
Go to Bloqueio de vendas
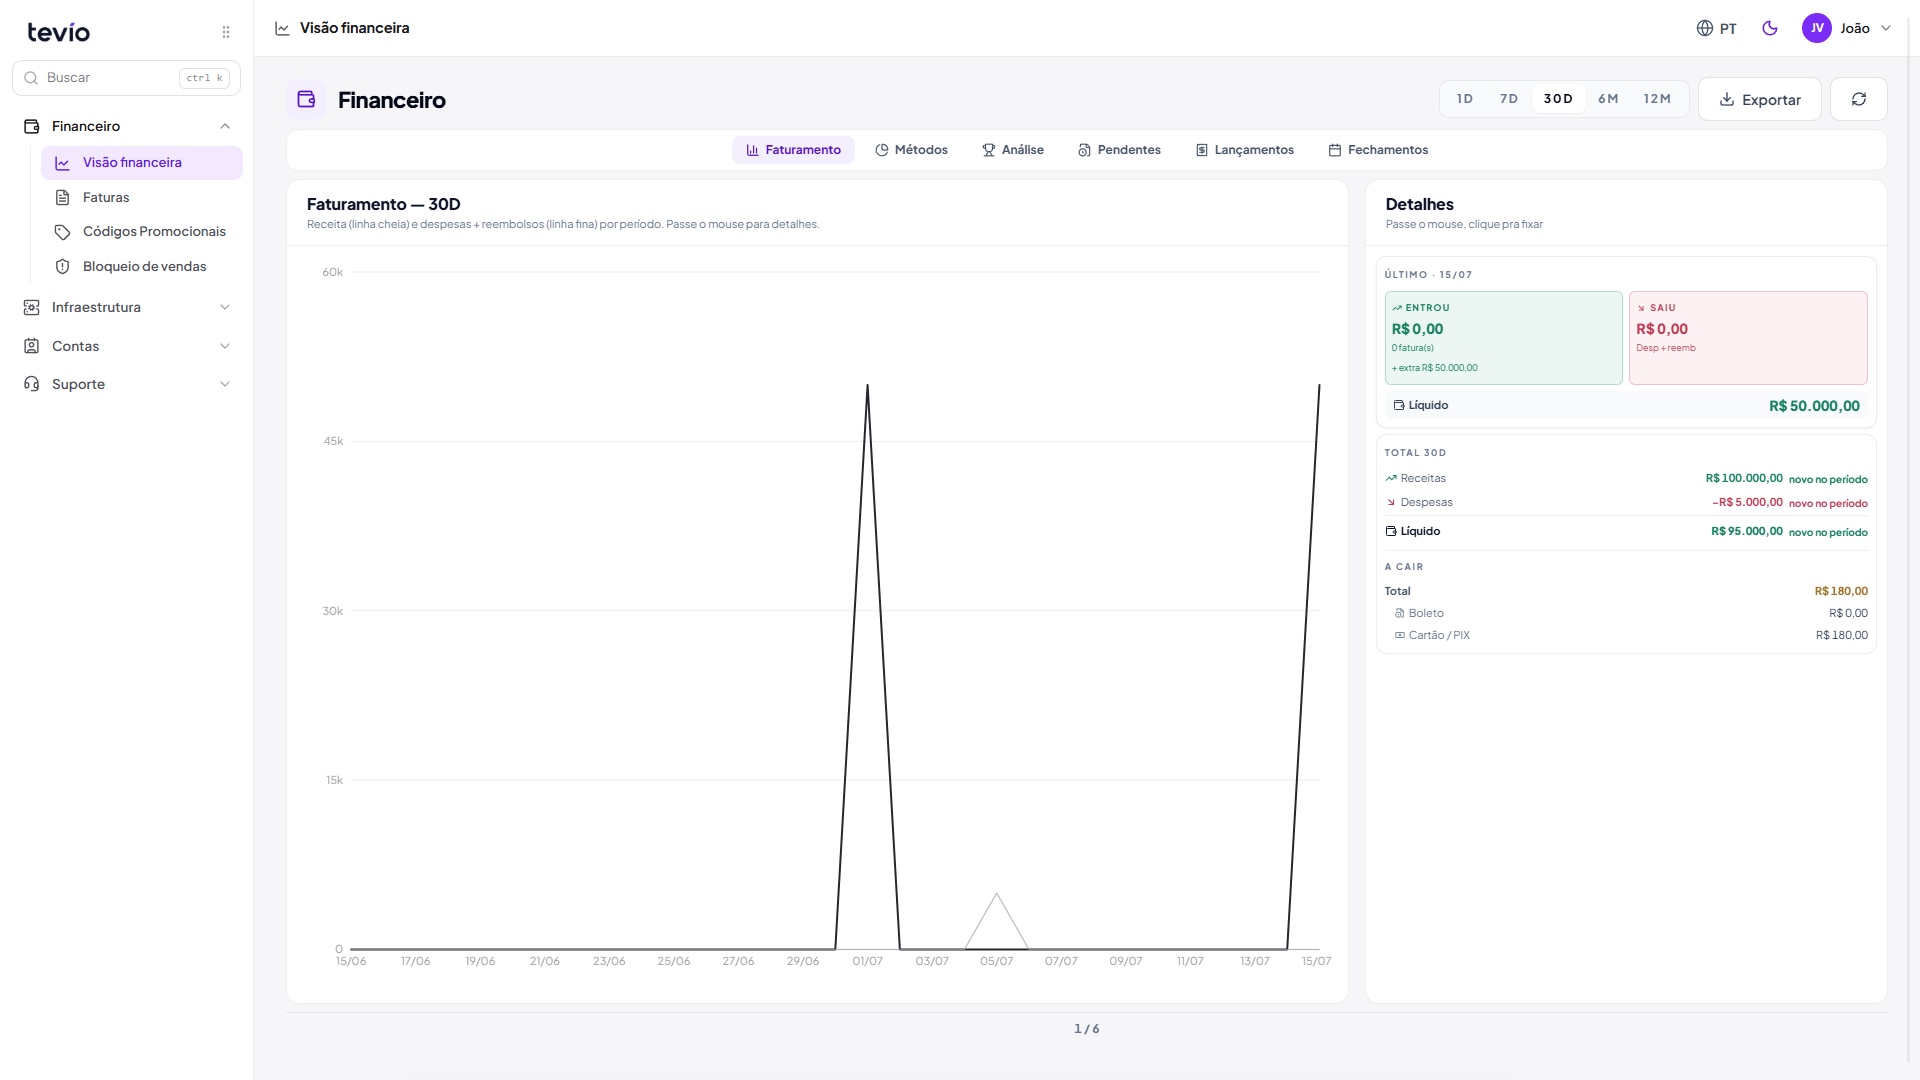pos(142,266)
